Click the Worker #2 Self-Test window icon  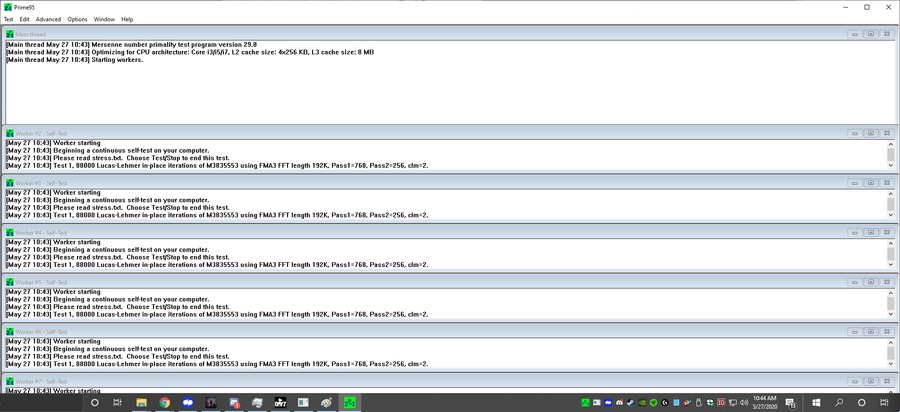(10, 133)
